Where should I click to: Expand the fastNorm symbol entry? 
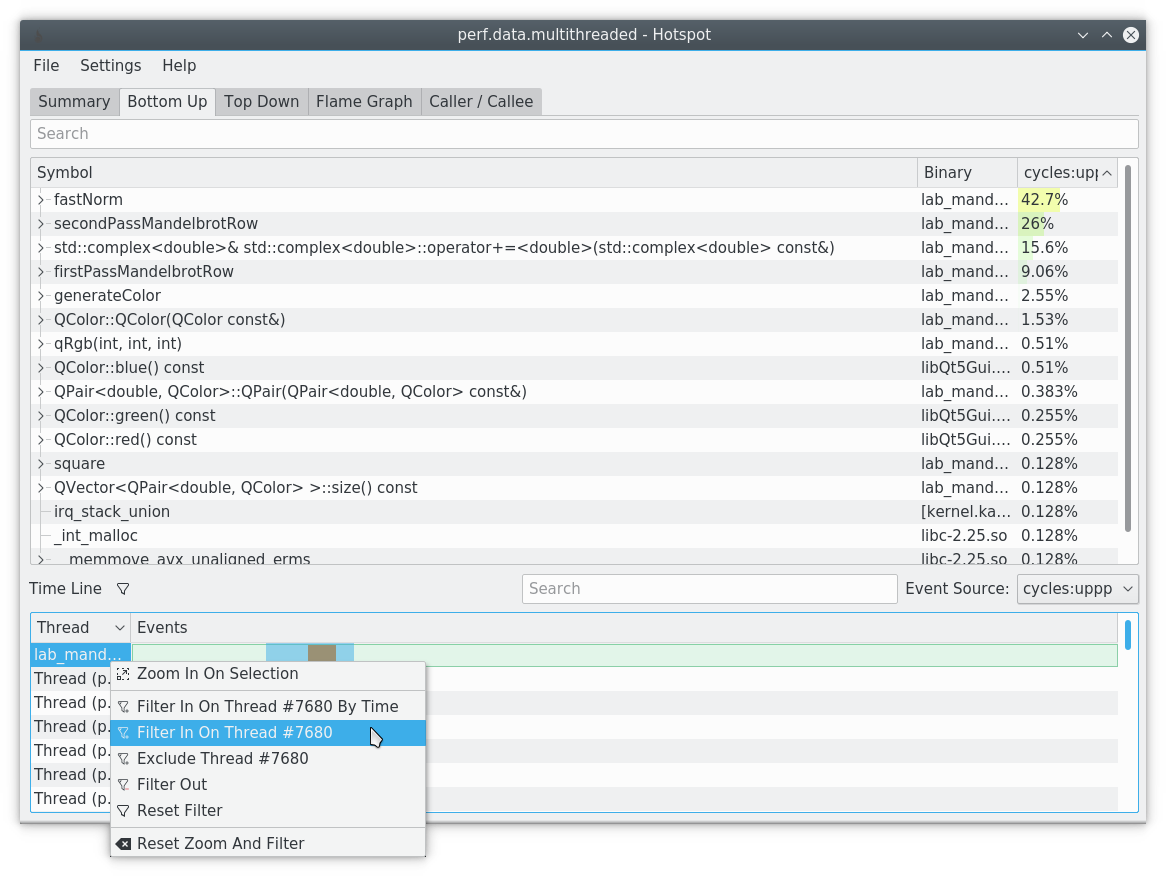point(40,199)
